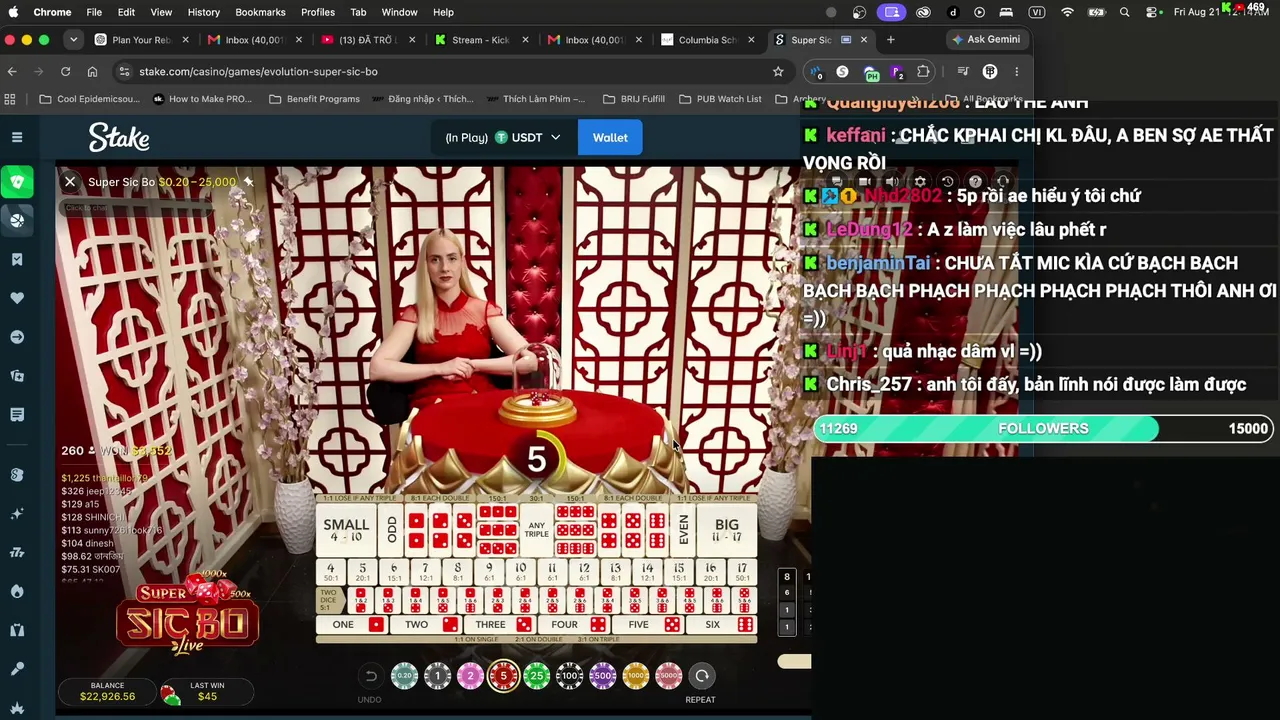Open the Profiles menu in menu bar
1280x720 pixels.
coord(318,12)
